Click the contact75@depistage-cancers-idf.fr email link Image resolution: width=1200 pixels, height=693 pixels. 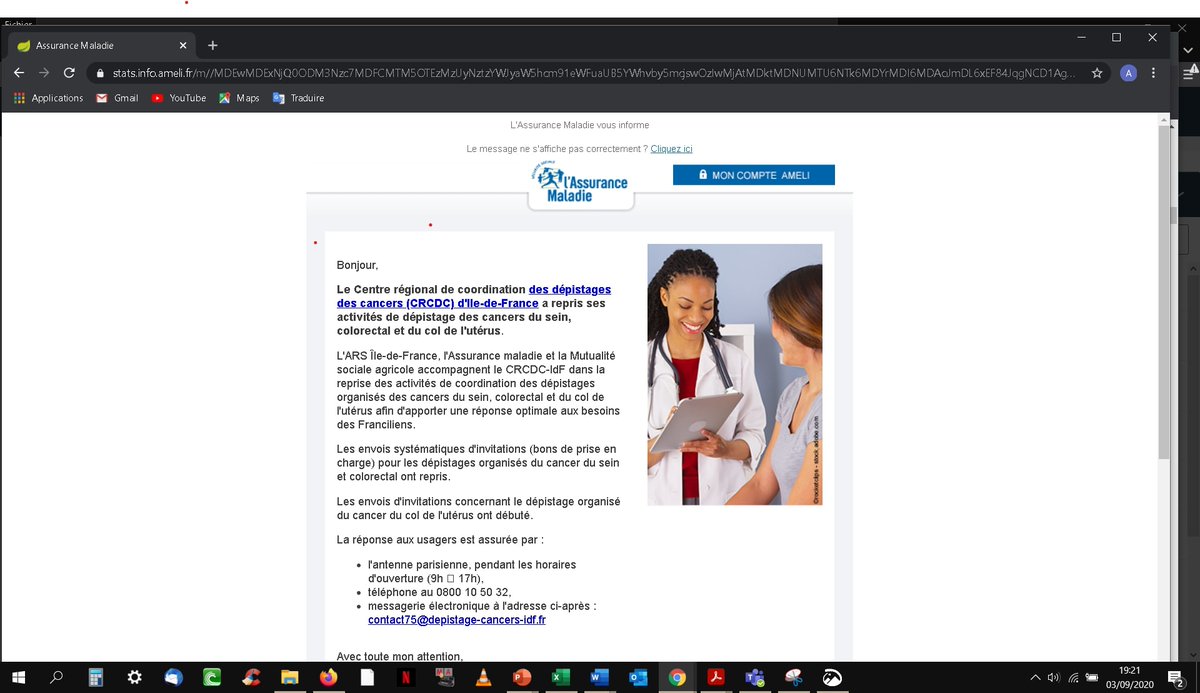point(456,620)
